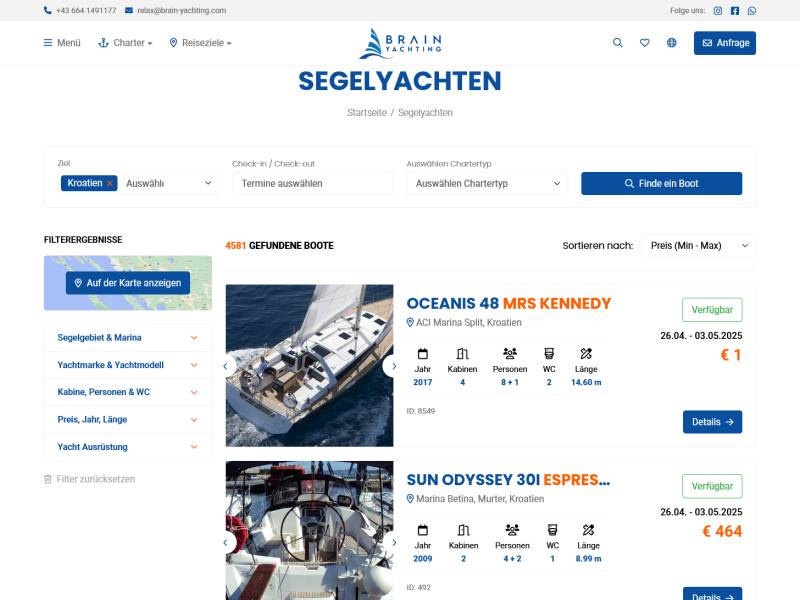Expand the Segelgebiet & Marina filter
800x600 pixels.
tap(128, 338)
